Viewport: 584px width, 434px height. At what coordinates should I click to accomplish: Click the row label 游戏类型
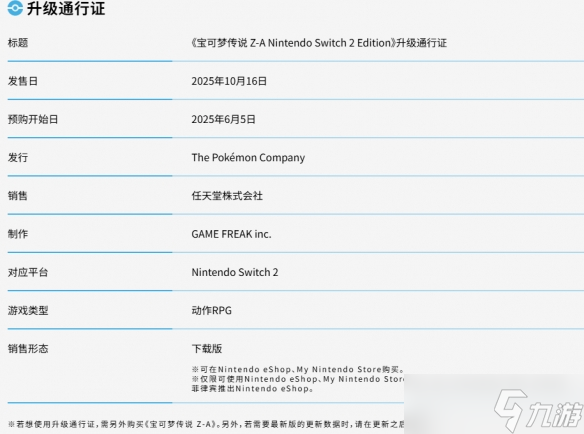[x=28, y=310]
